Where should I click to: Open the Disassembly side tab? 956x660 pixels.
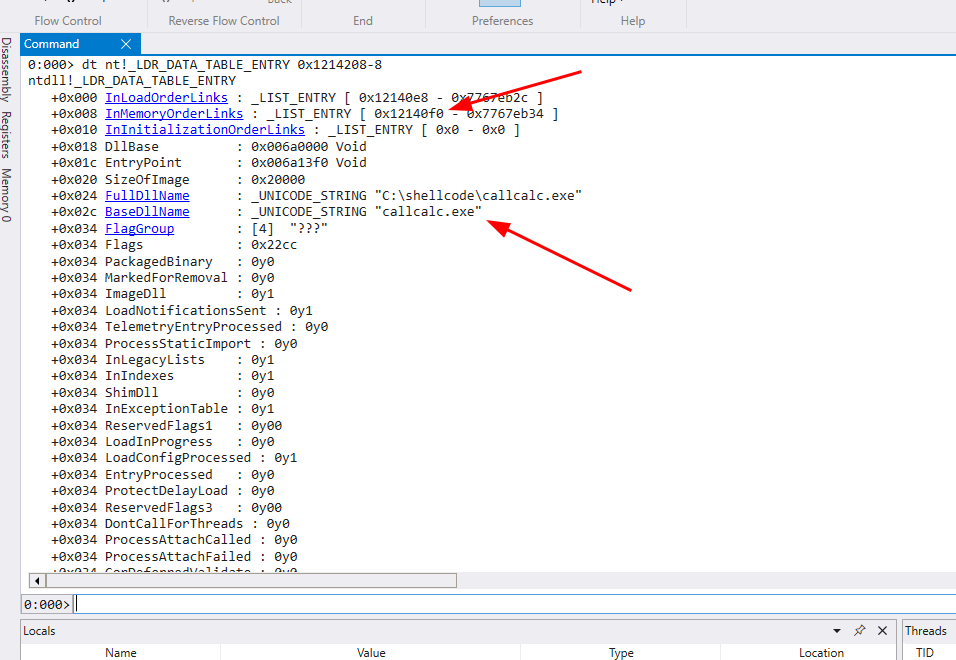[7, 70]
